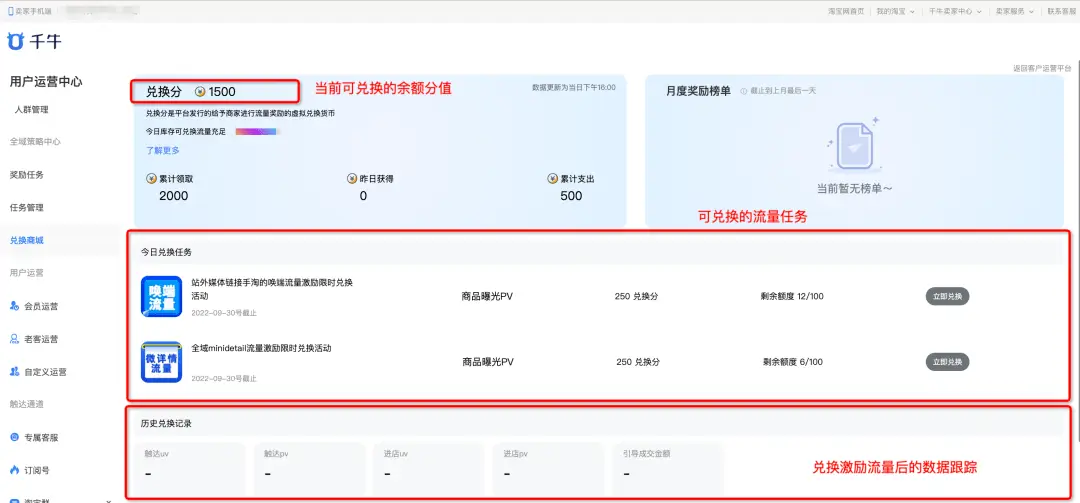The height and width of the screenshot is (503, 1080).
Task: Open 任务管理 in sidebar
Action: click(x=27, y=207)
